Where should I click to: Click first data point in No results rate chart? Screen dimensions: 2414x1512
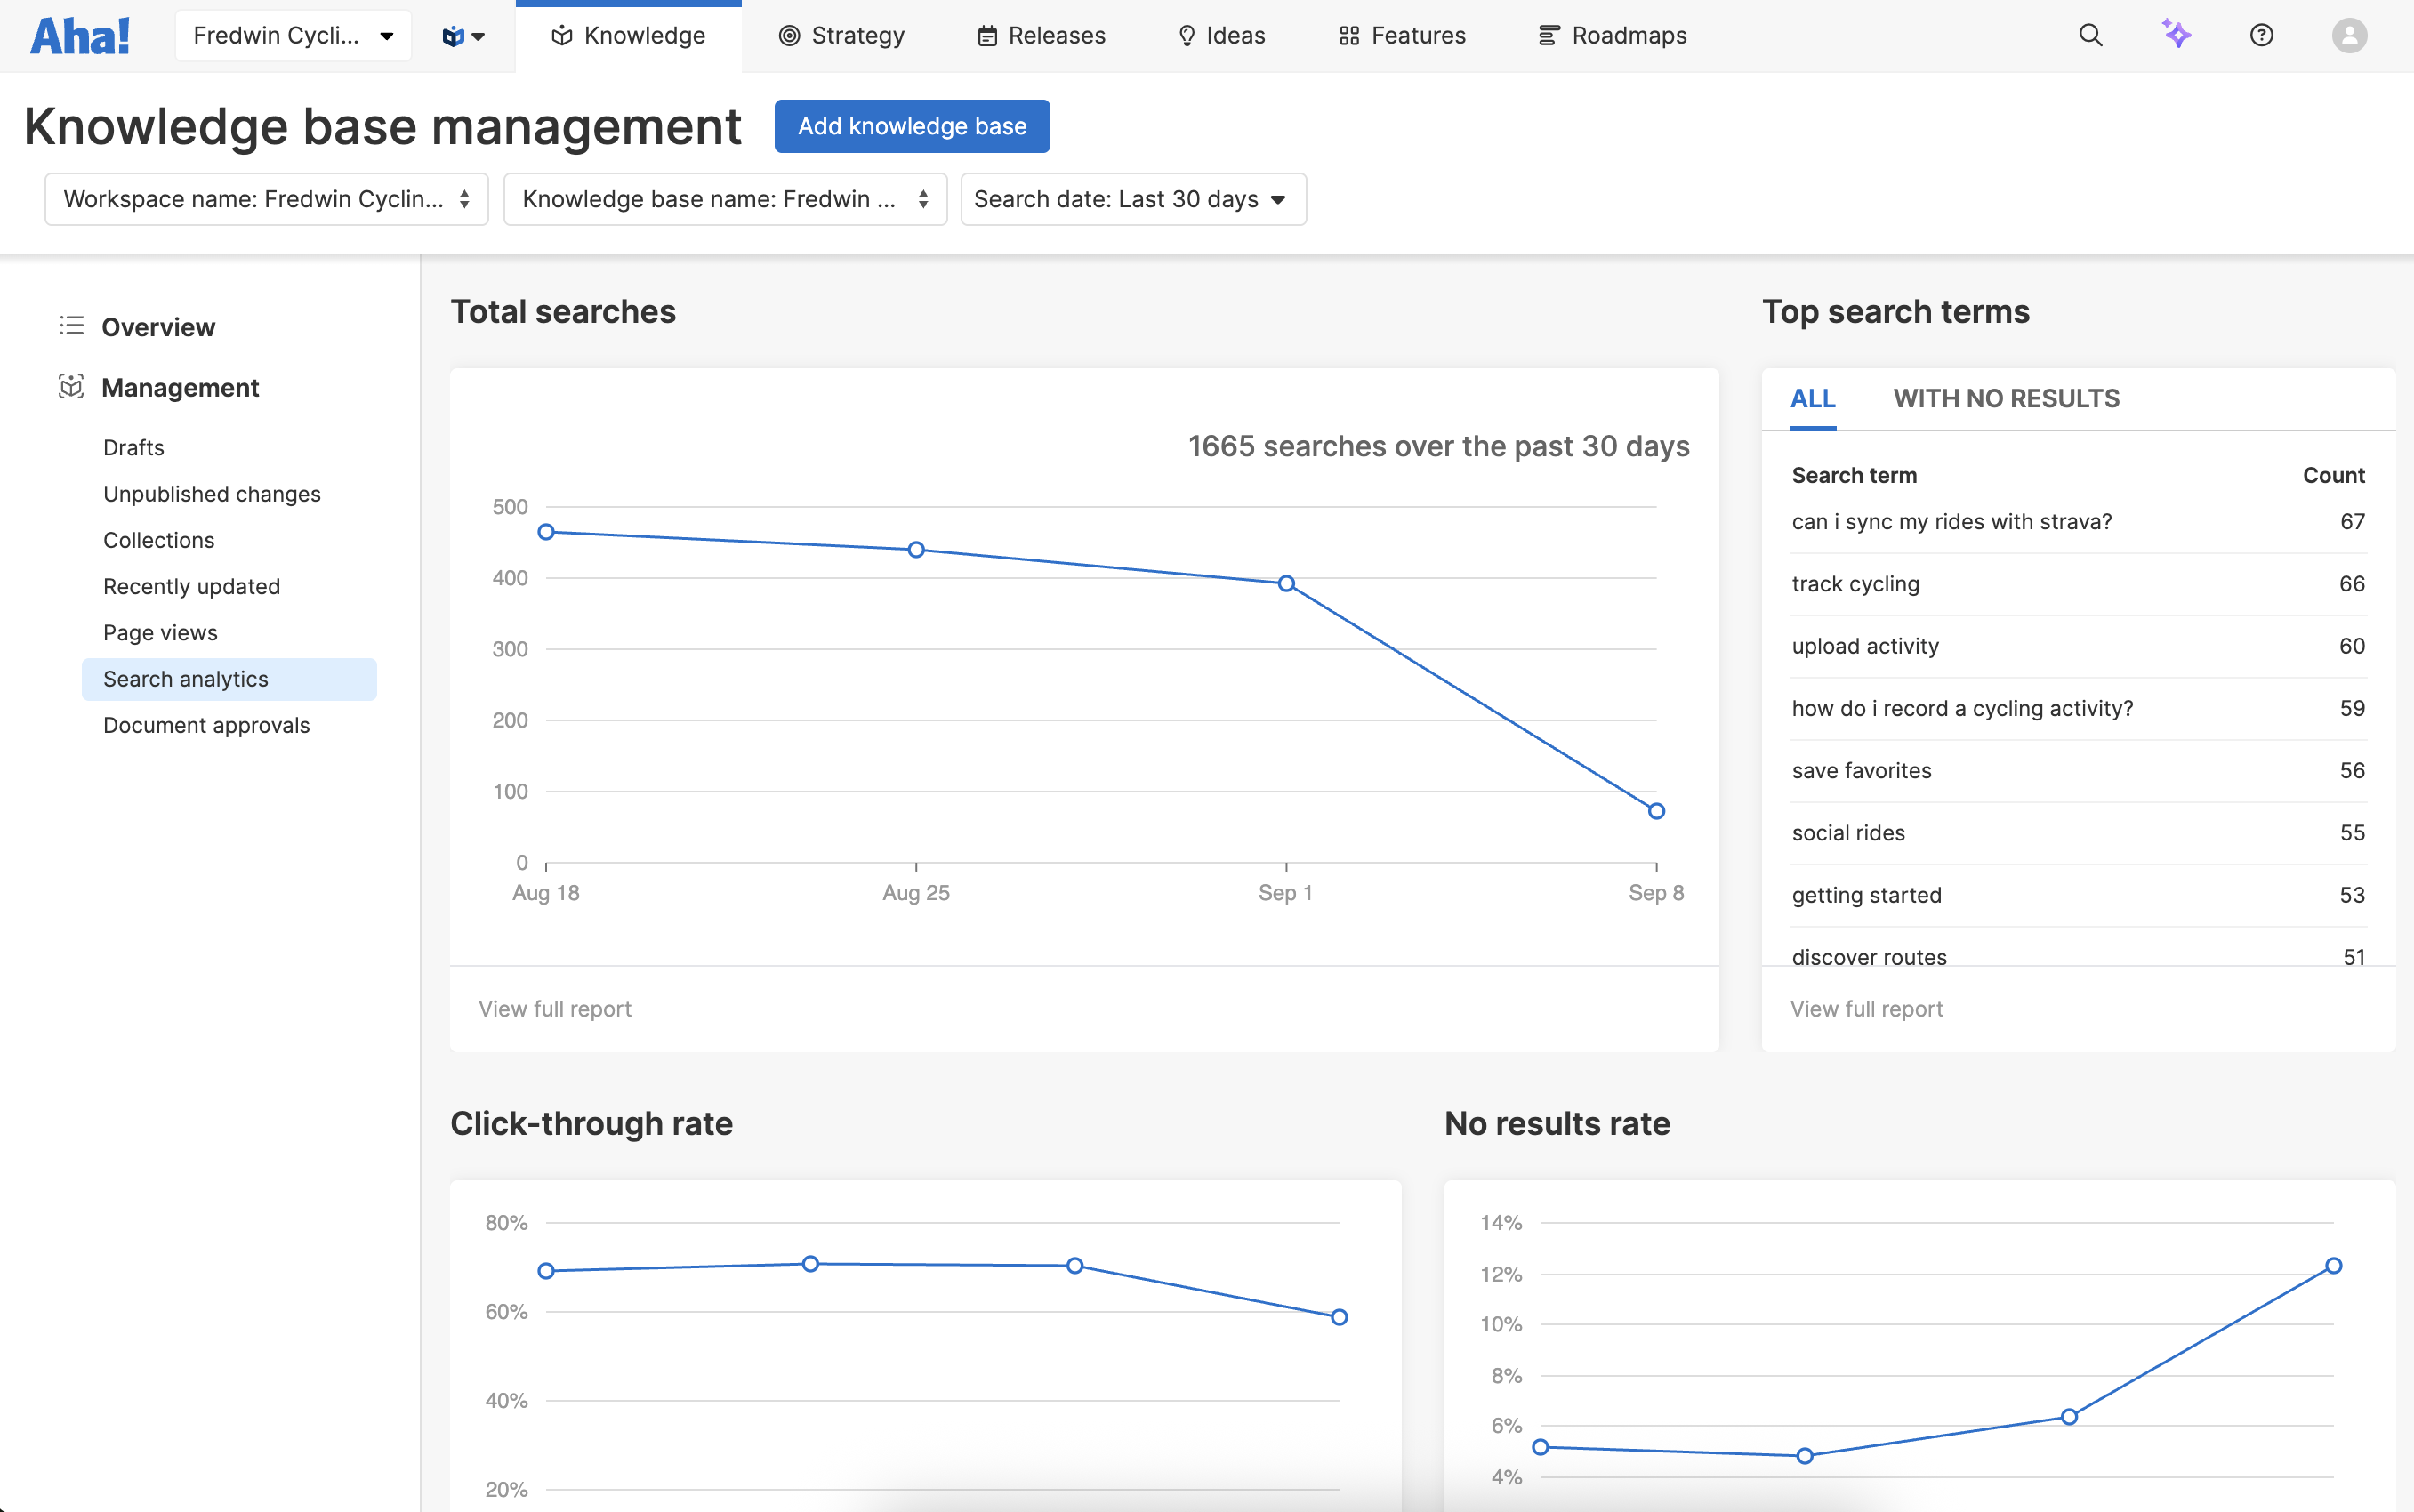pyautogui.click(x=1540, y=1447)
